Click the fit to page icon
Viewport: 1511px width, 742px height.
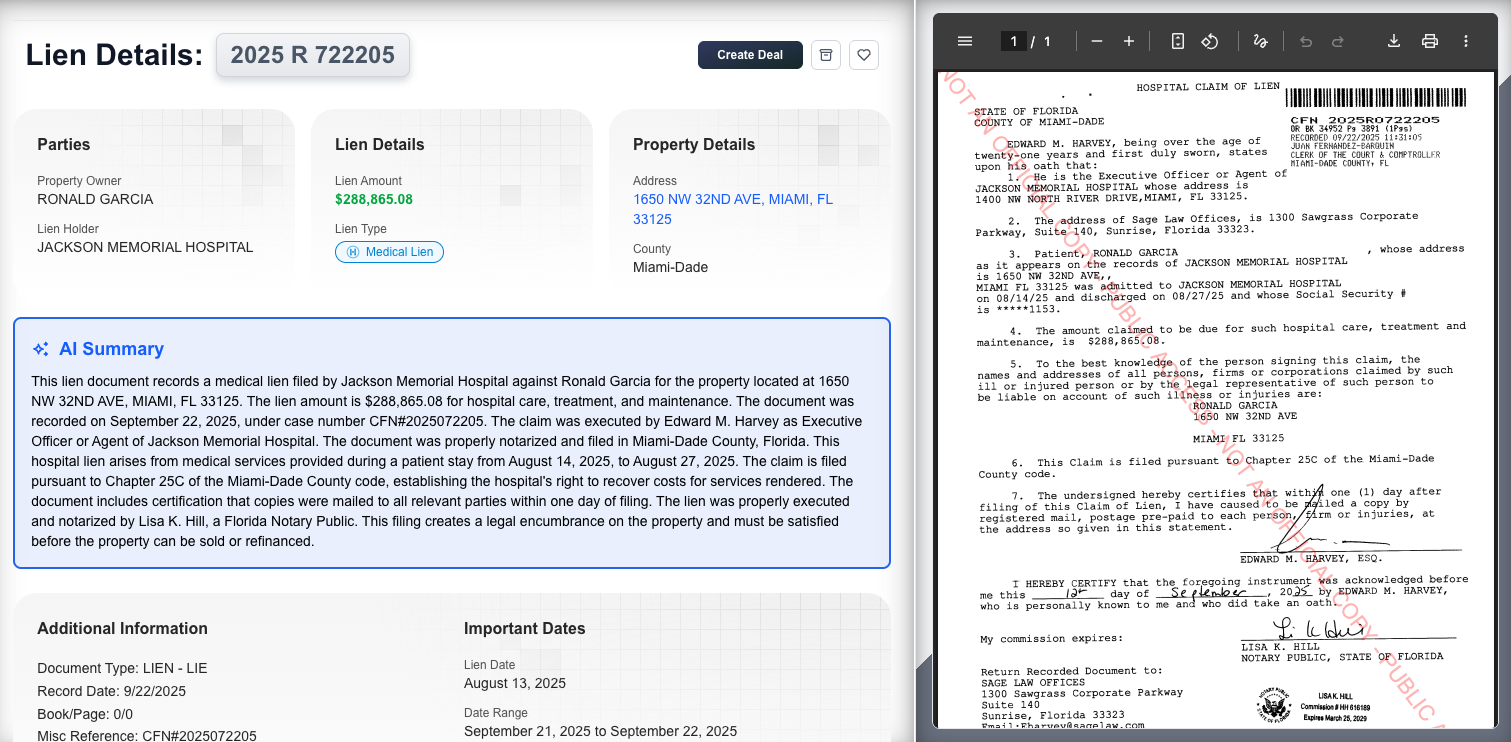coord(1178,41)
